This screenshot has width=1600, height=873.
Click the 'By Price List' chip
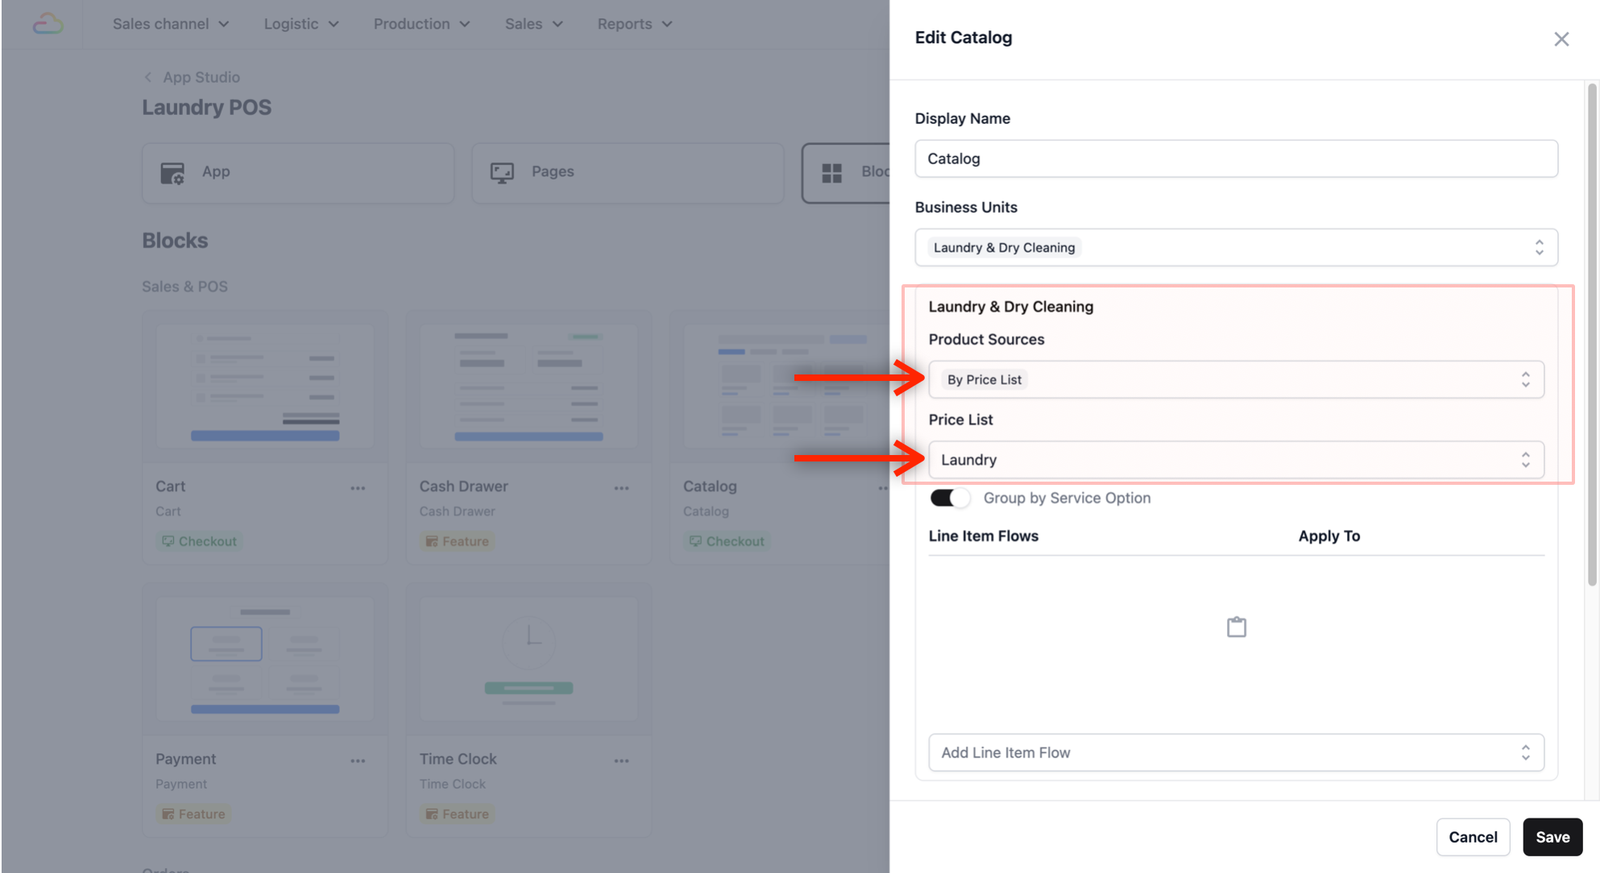pos(984,380)
